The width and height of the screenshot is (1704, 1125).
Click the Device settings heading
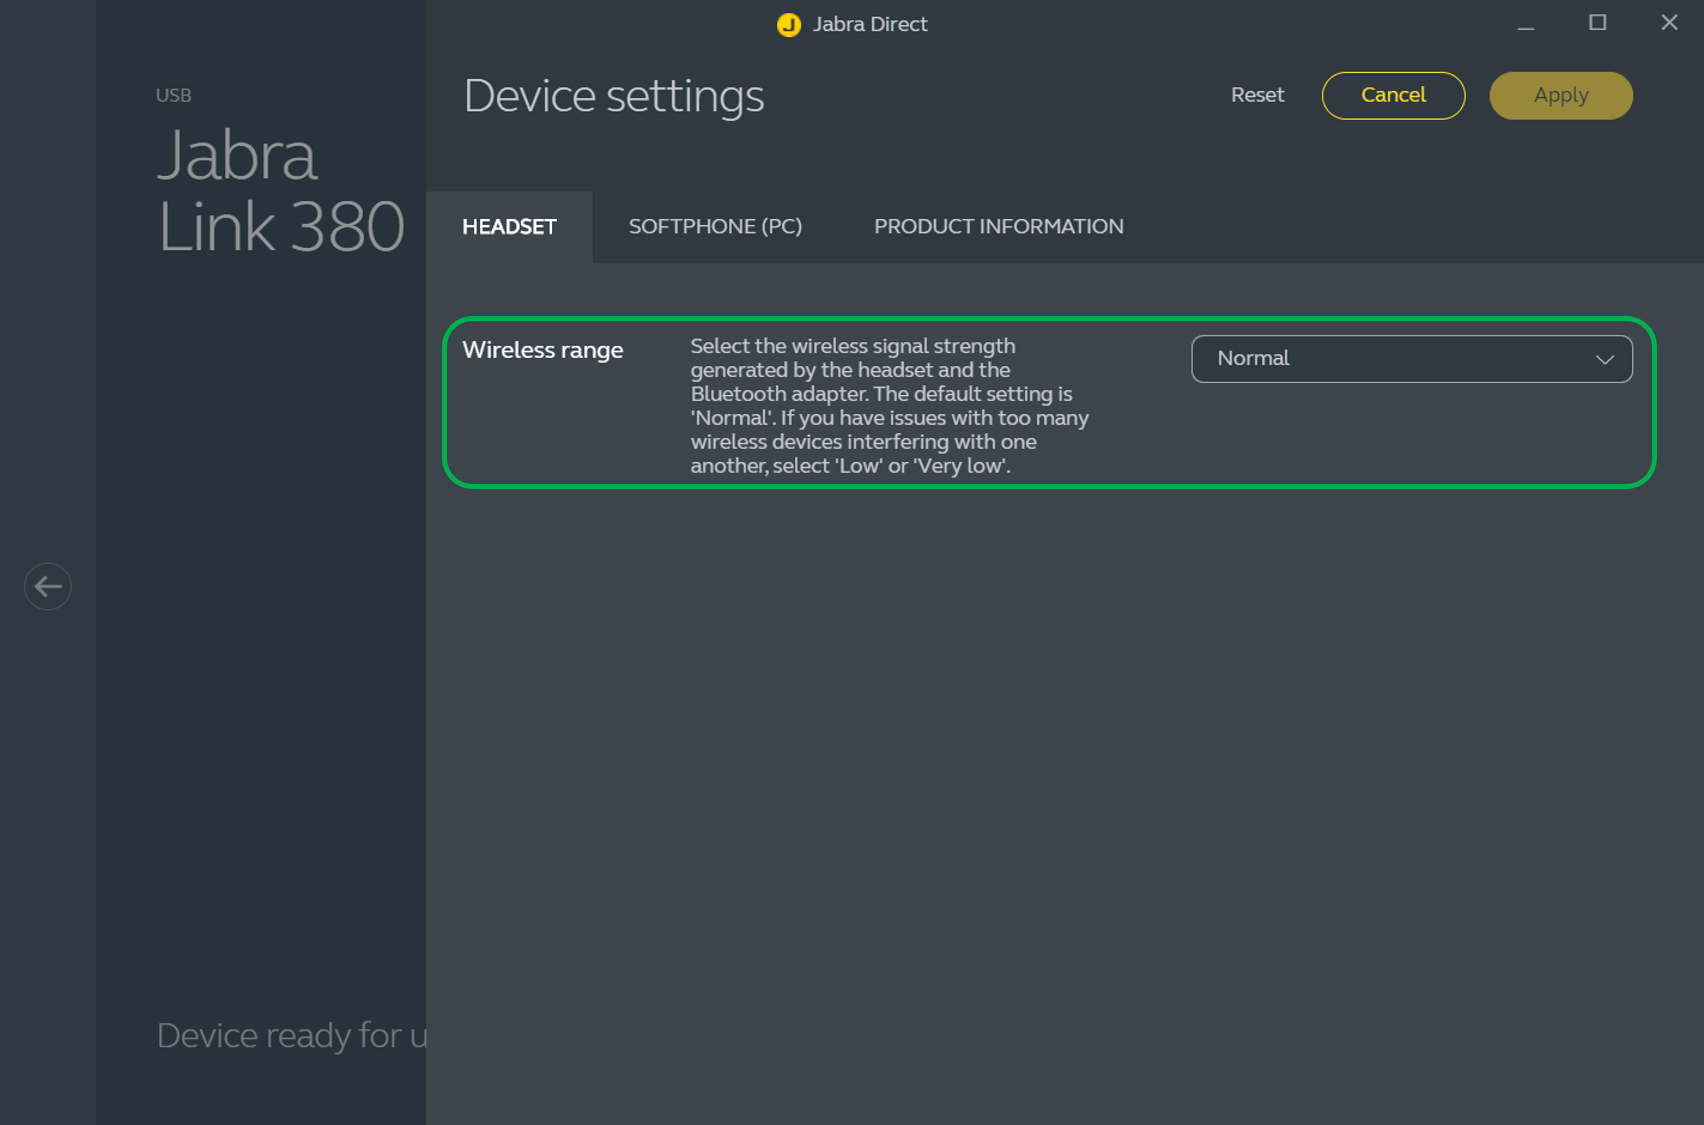(614, 97)
